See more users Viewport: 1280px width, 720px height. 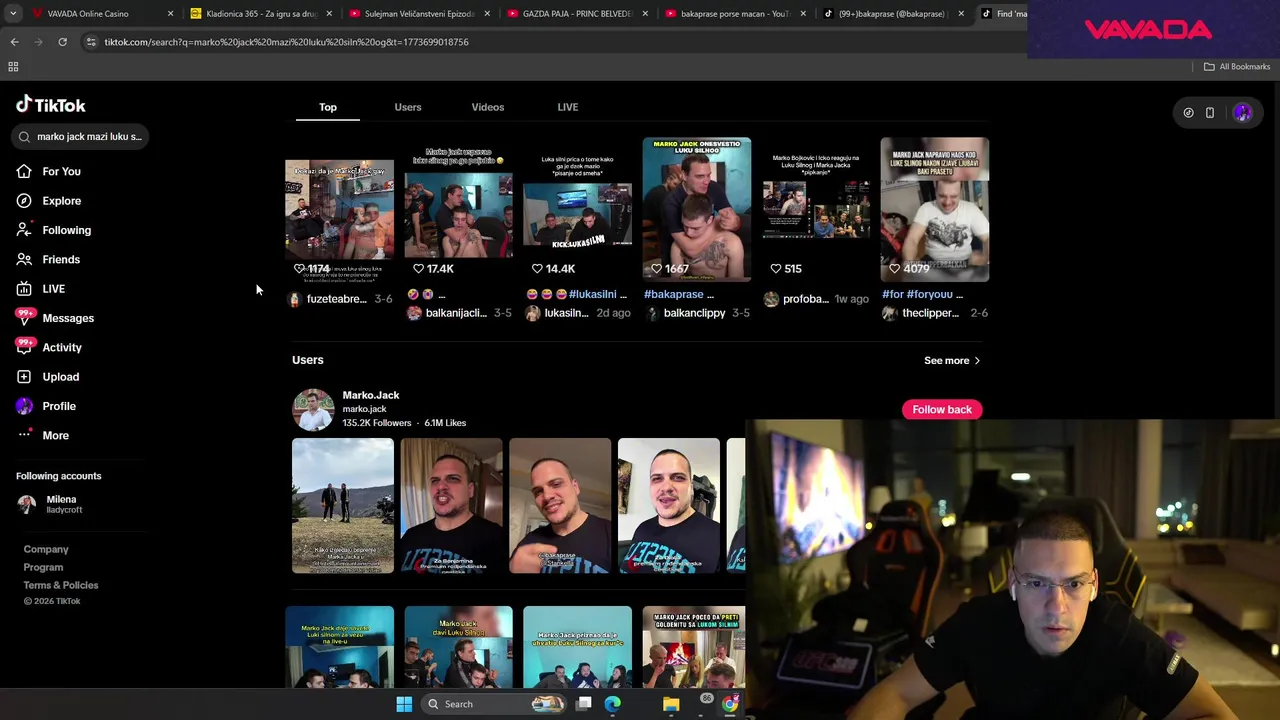pos(952,360)
